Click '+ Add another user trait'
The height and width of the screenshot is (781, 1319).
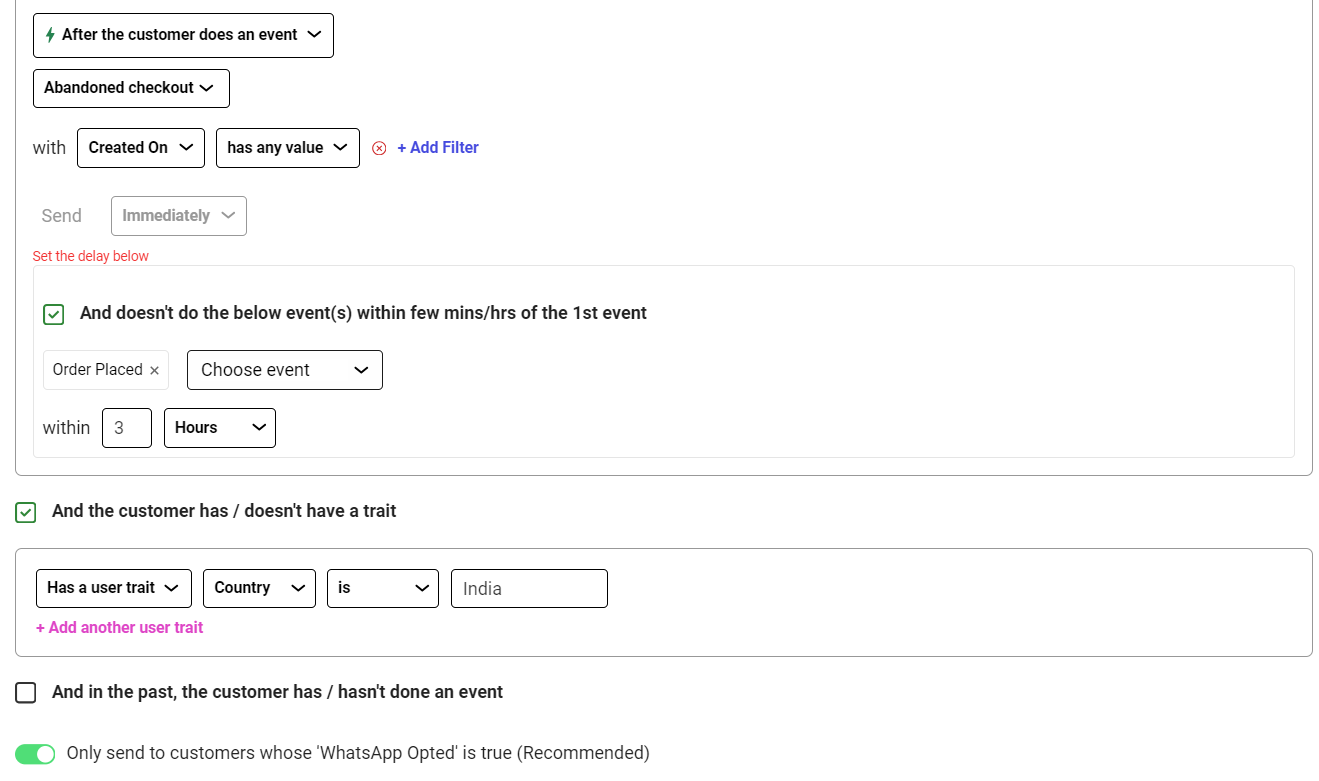[119, 627]
